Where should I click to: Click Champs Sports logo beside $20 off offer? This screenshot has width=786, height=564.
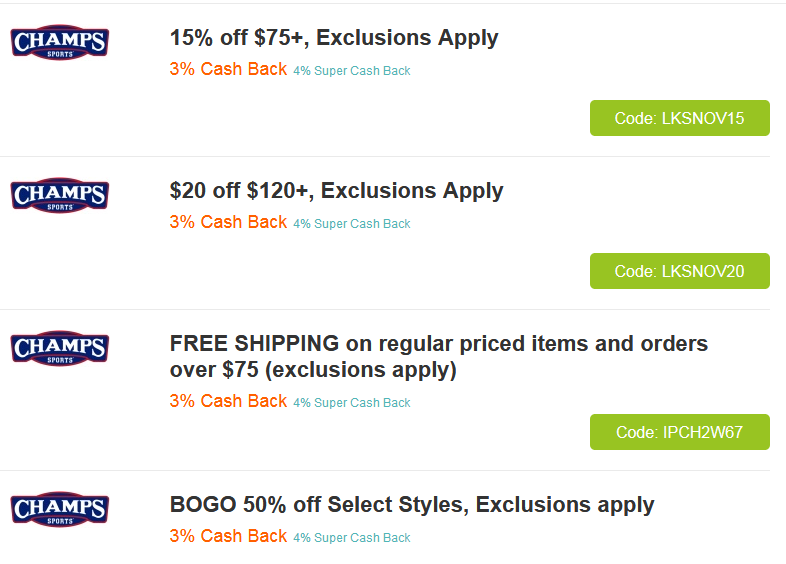(59, 195)
